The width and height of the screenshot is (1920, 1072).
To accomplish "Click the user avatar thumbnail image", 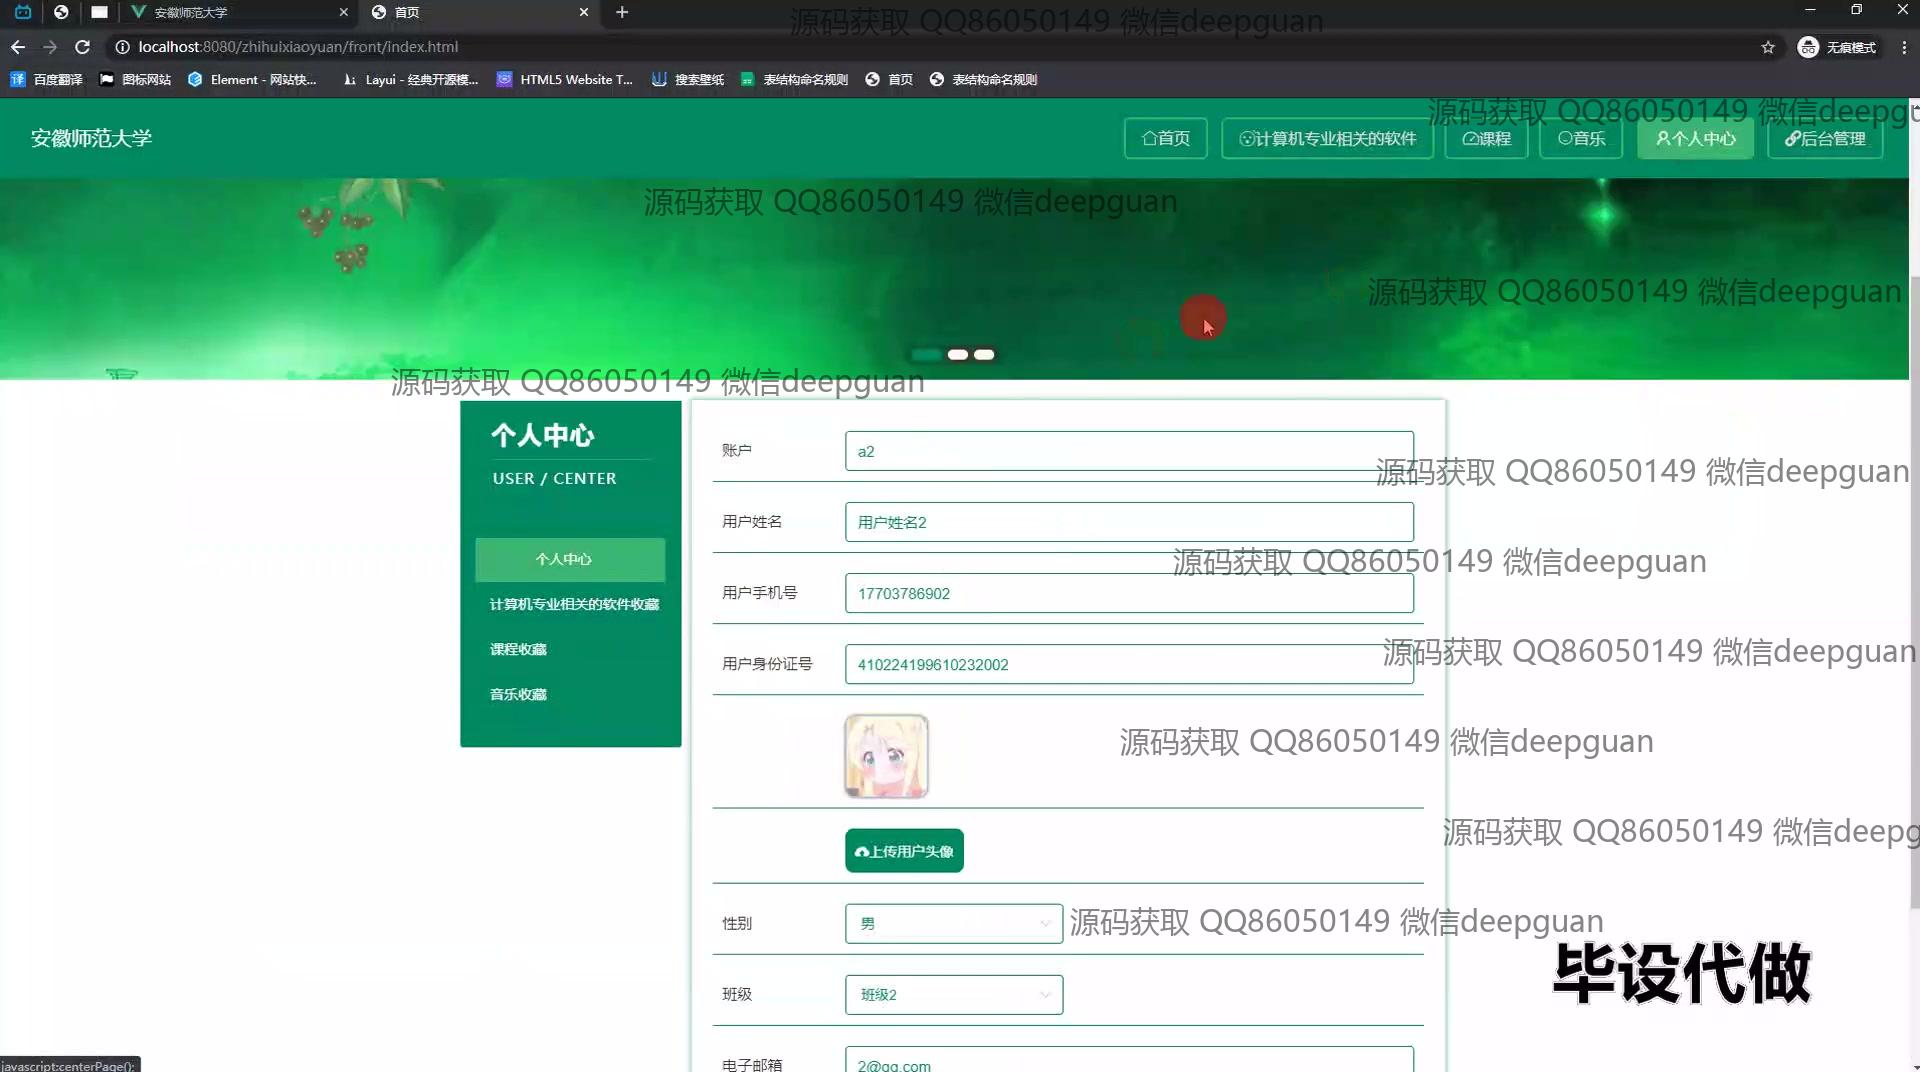I will [x=886, y=756].
